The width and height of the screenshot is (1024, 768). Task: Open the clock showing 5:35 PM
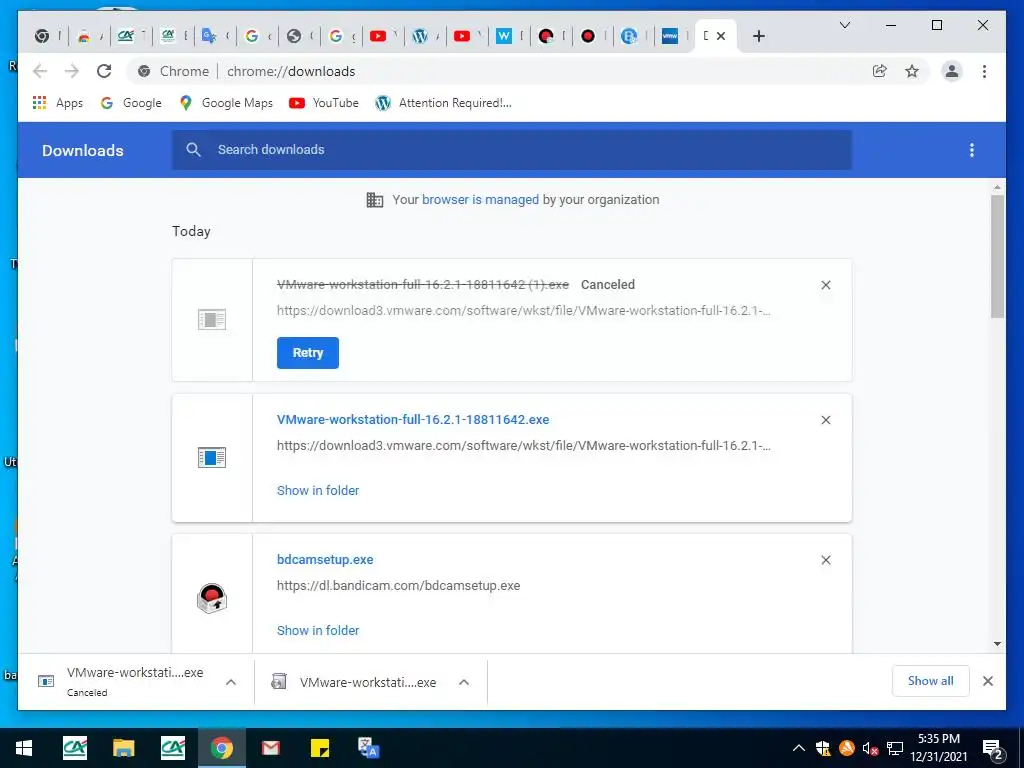pos(938,748)
